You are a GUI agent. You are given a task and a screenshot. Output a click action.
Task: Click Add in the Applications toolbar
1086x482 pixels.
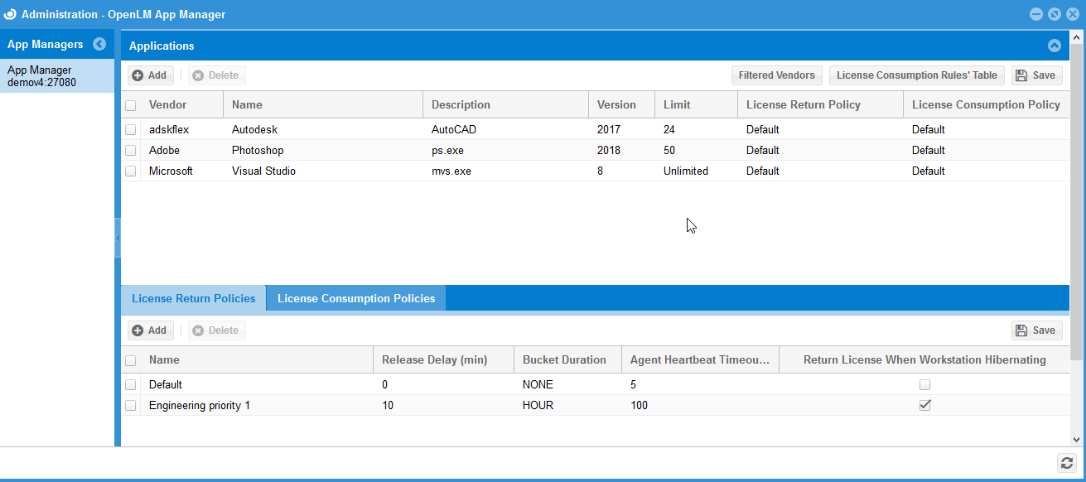pyautogui.click(x=150, y=75)
